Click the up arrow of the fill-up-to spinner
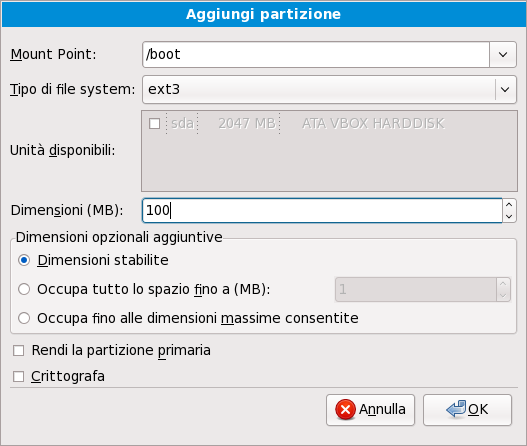The image size is (527, 446). pyautogui.click(x=503, y=284)
